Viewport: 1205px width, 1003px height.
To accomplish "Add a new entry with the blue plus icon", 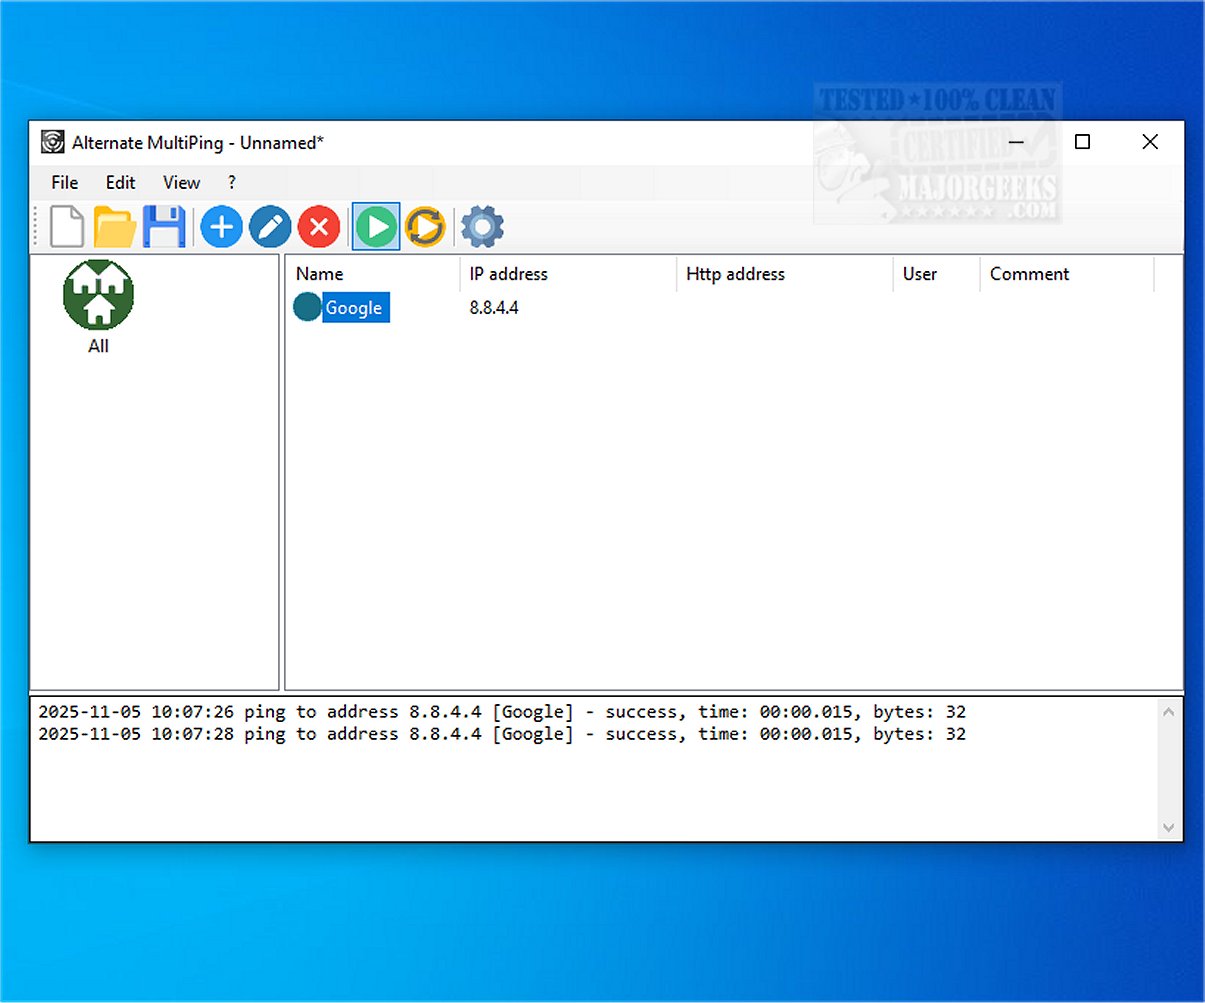I will pyautogui.click(x=221, y=227).
